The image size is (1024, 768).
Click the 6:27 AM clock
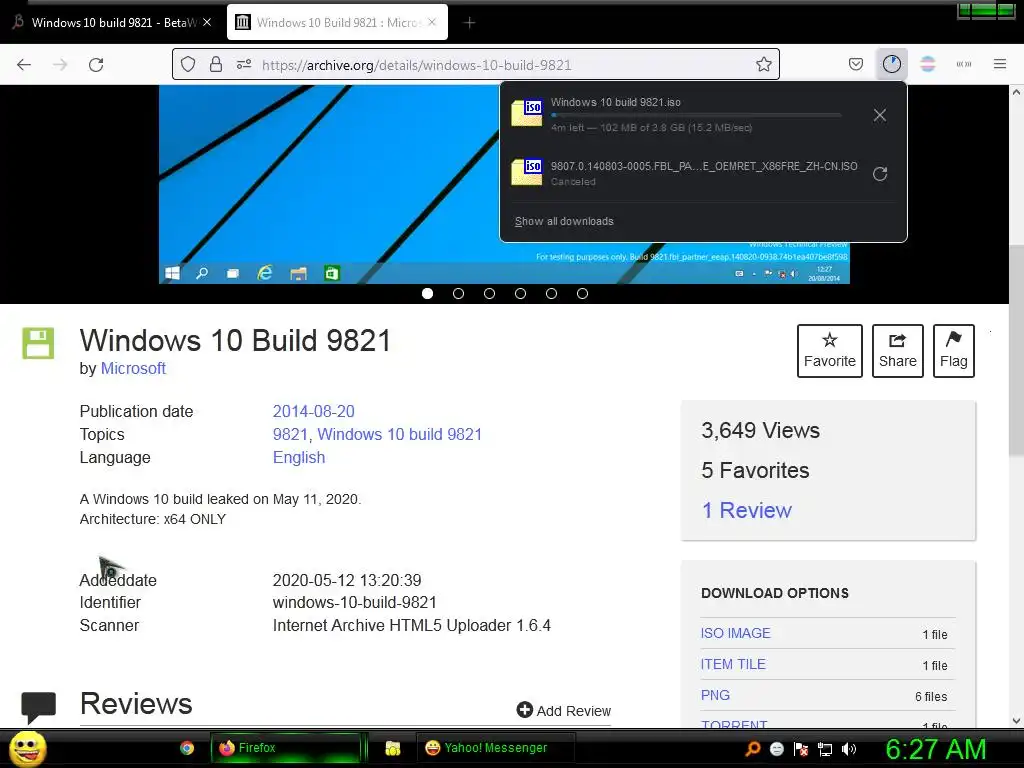click(x=935, y=749)
